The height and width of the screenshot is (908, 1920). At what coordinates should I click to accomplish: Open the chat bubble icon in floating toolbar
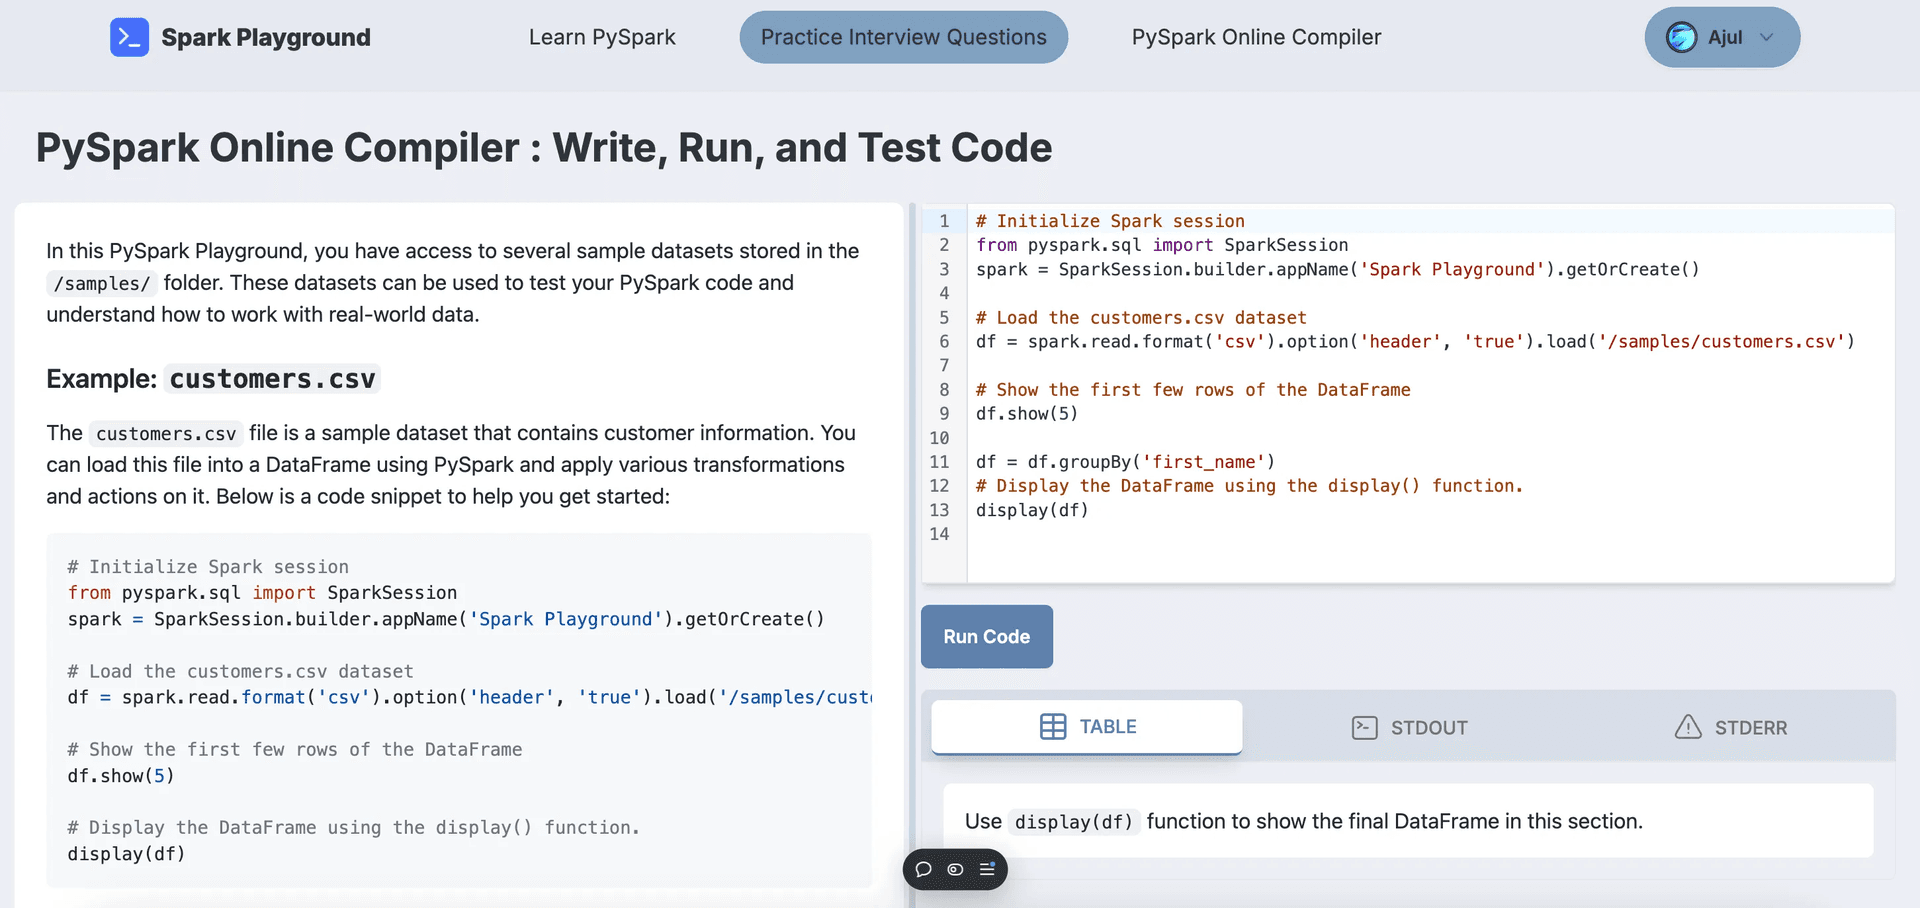pyautogui.click(x=923, y=870)
